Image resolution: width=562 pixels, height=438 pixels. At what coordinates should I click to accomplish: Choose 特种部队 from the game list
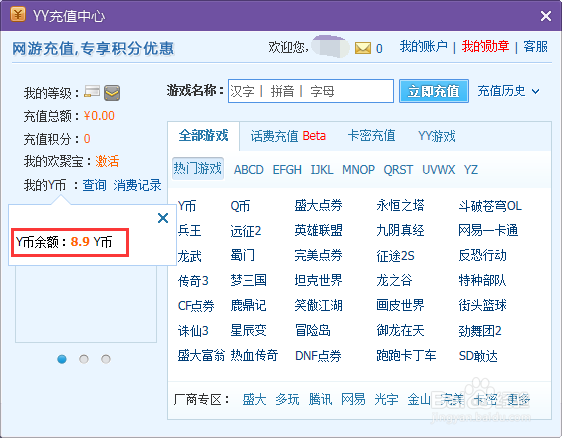click(x=482, y=281)
